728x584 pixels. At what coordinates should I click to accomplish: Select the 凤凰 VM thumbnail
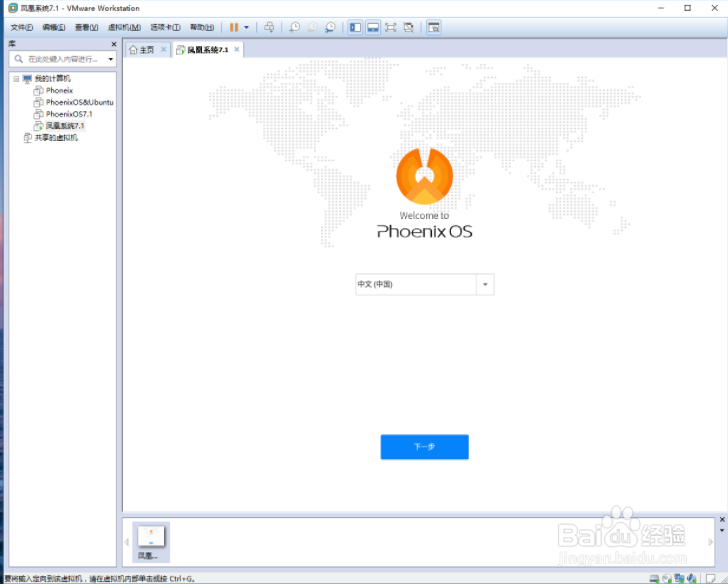pos(151,542)
